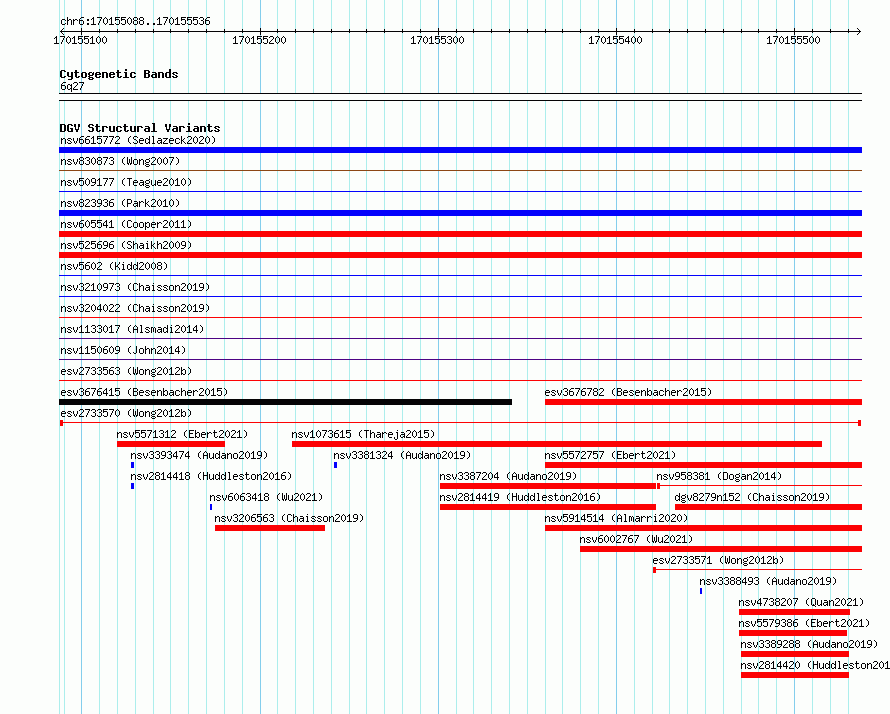Viewport: 890px width, 714px height.
Task: Click nsv5579386 (Ebert2021) label
Action: [804, 623]
